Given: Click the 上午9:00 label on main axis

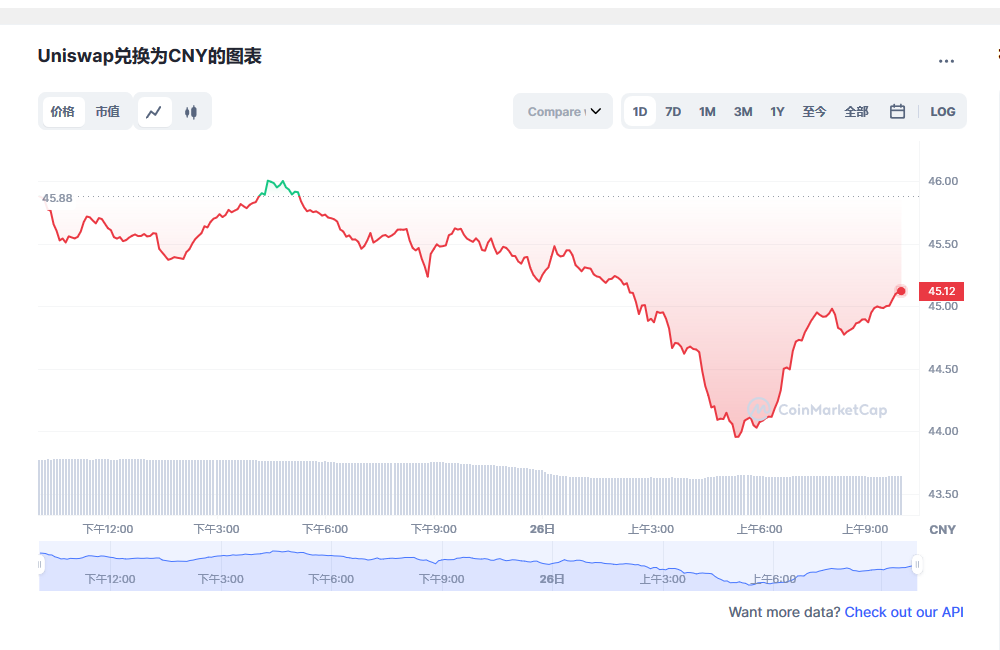Looking at the screenshot, I should [865, 529].
